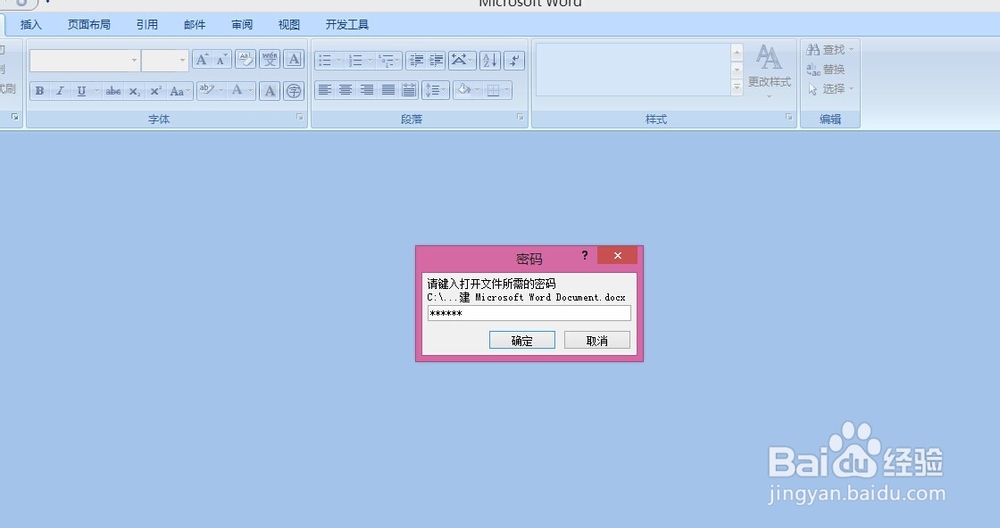1000x528 pixels.
Task: Open the font size combo box
Action: click(x=165, y=61)
